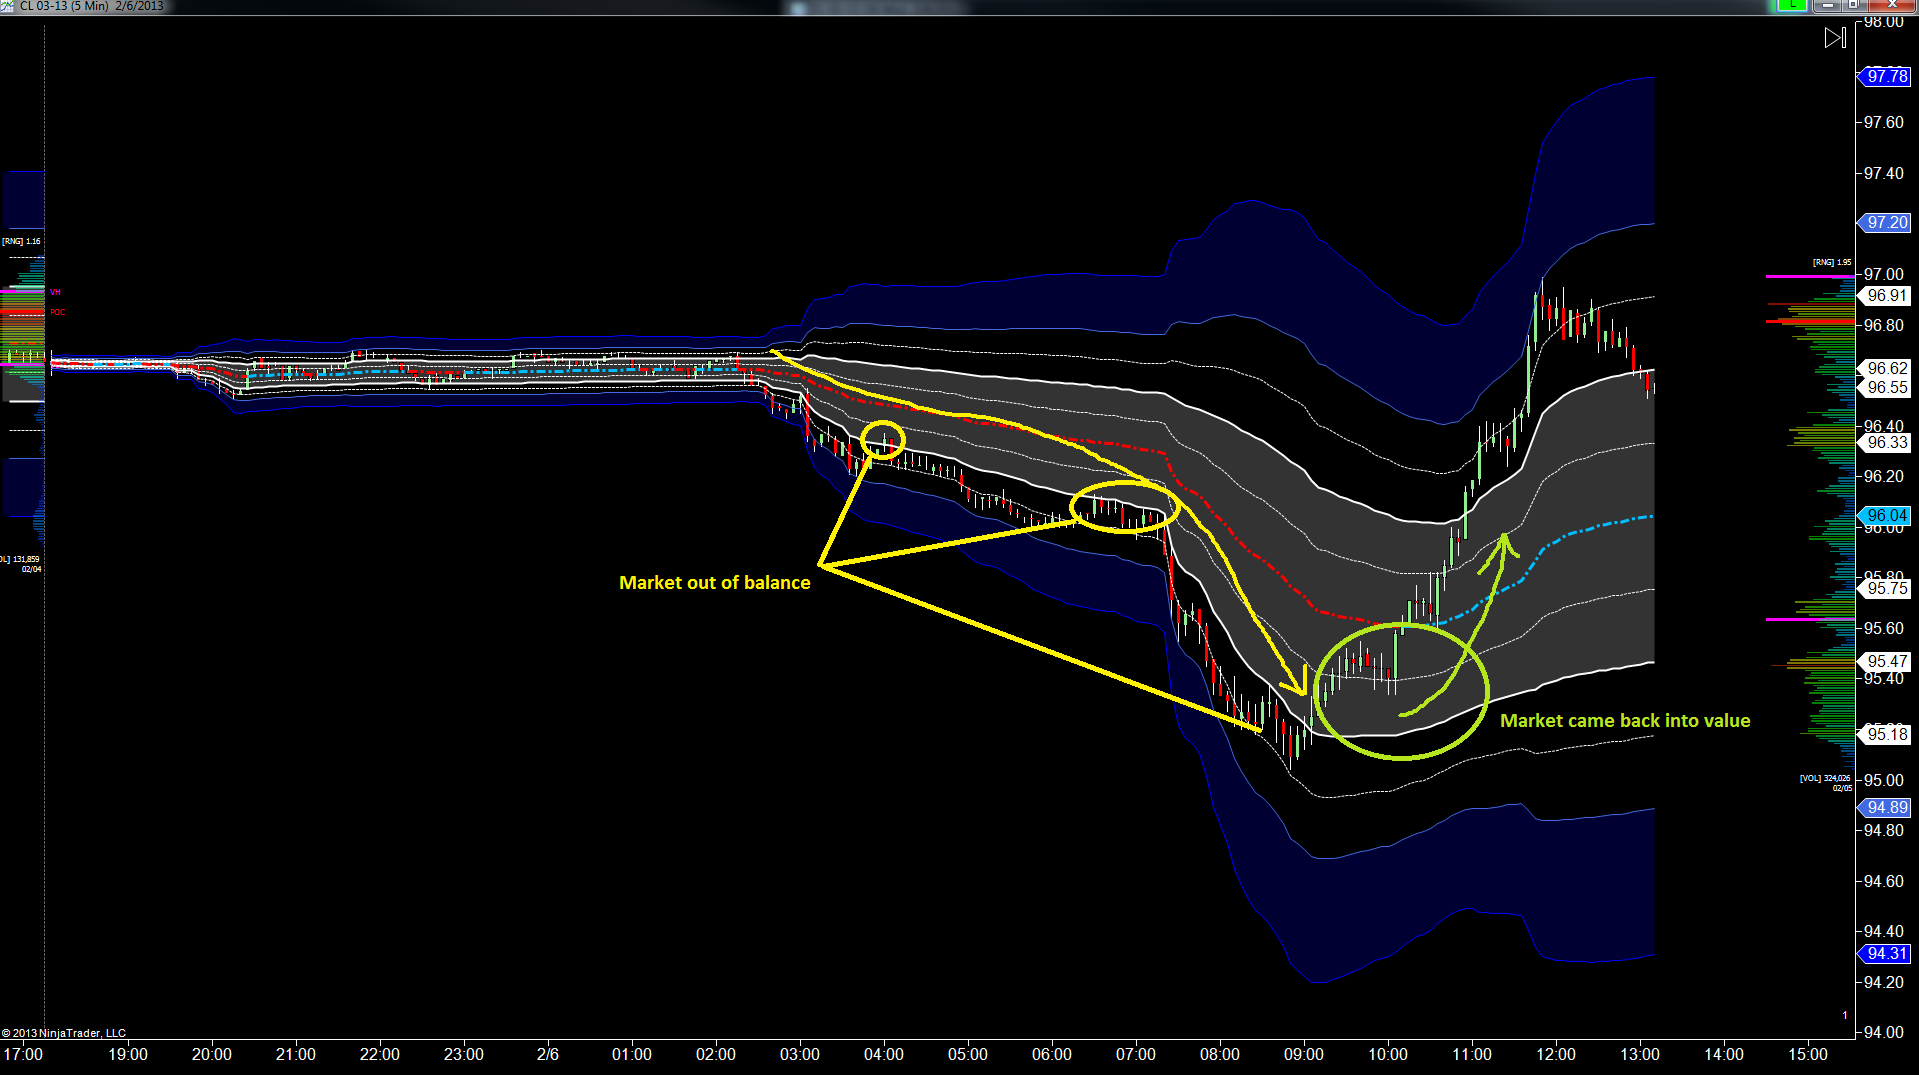
Task: Click the 13:00 time axis label
Action: pyautogui.click(x=1640, y=1054)
